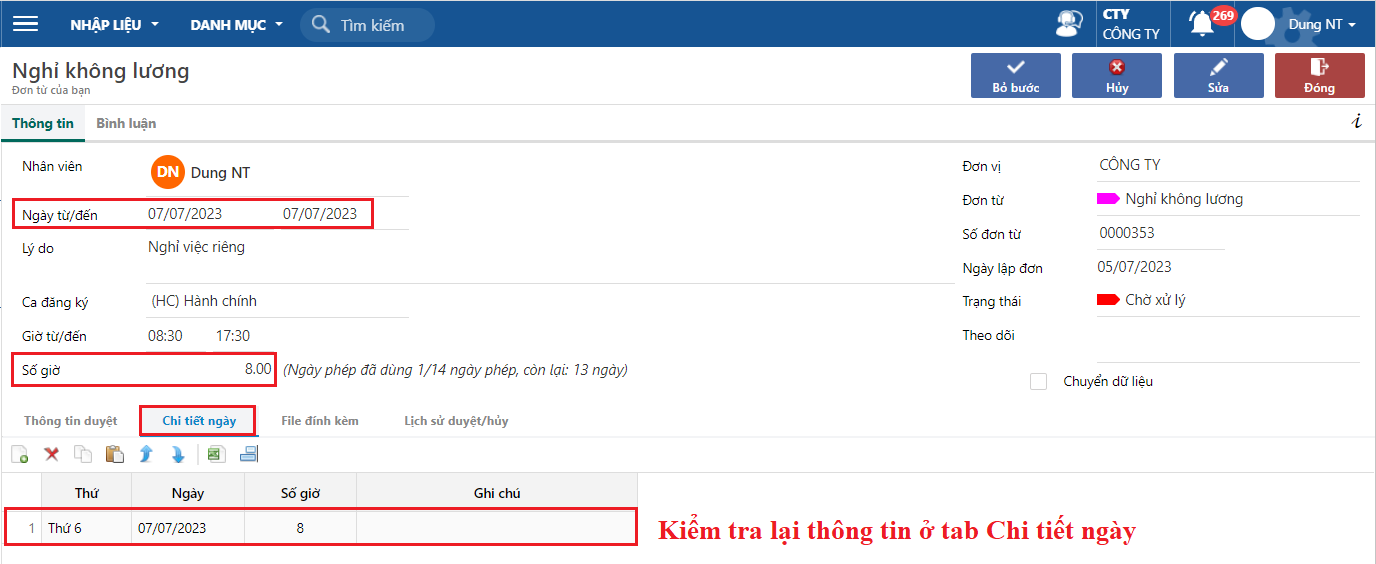1376x564 pixels.
Task: Open the Lịch sử duyệt/hủy tab
Action: click(x=456, y=421)
